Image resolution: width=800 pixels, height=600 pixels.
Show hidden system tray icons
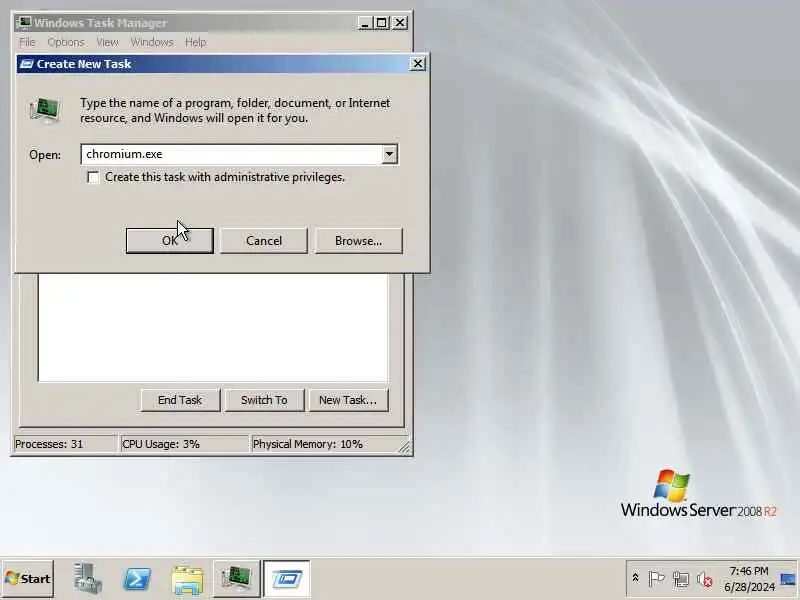point(636,578)
